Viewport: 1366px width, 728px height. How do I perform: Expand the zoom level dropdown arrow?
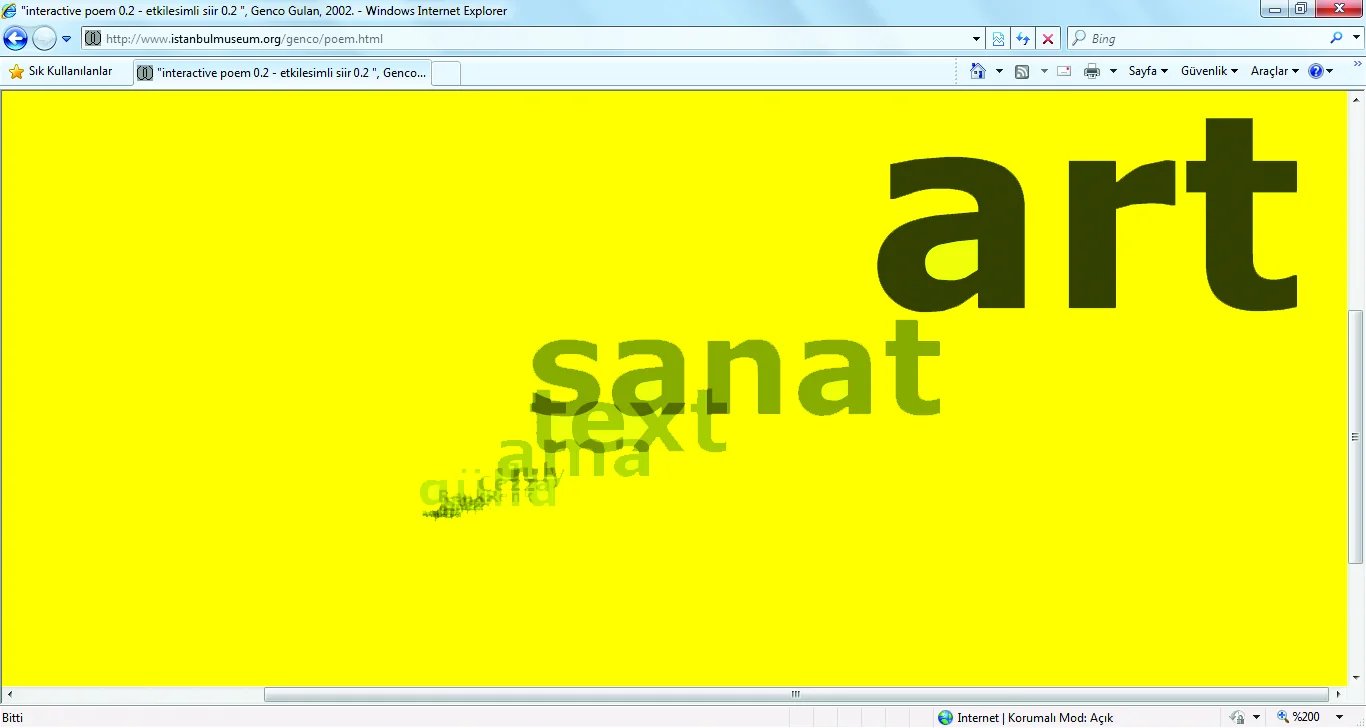pos(1340,717)
